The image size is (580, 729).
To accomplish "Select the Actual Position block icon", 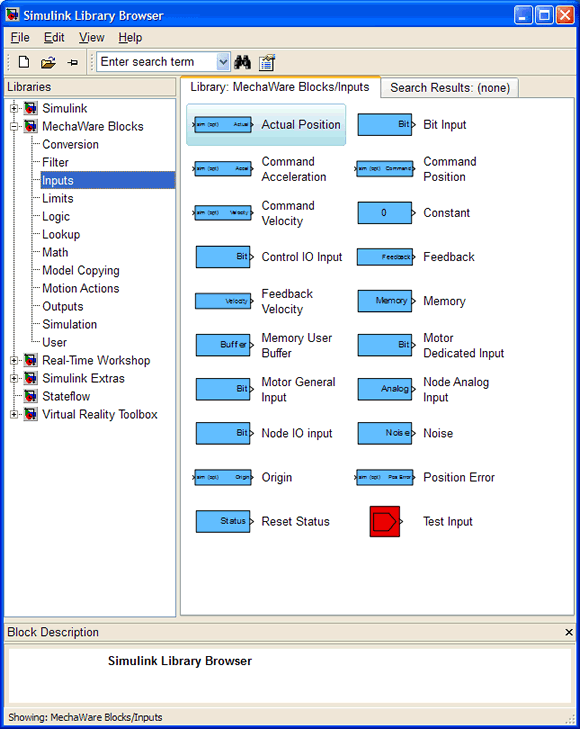I will [x=223, y=125].
